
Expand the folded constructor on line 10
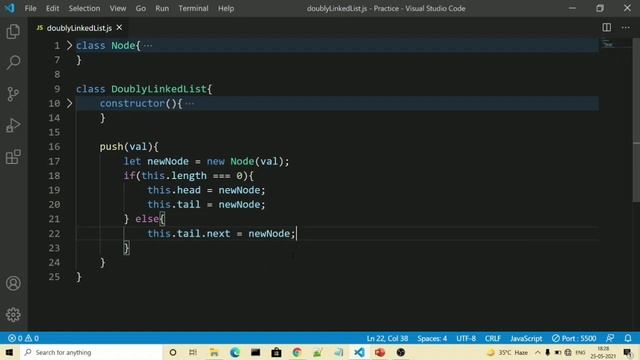click(69, 103)
